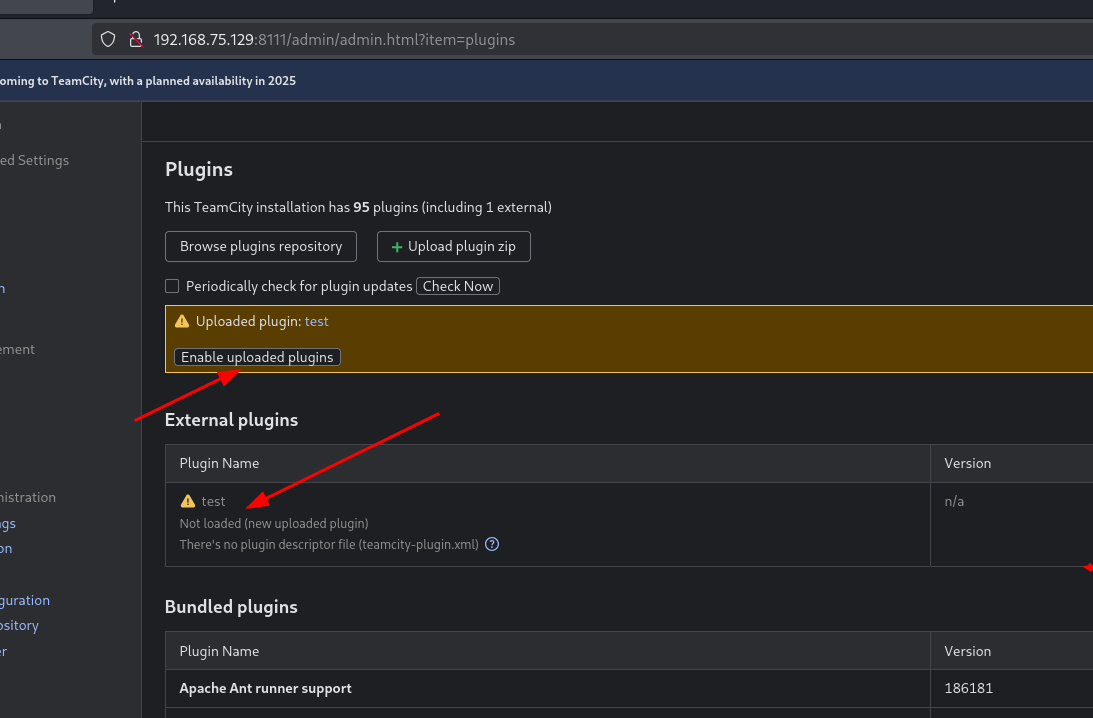The height and width of the screenshot is (718, 1093).
Task: Toggle Periodically check for plugin updates checkbox
Action: click(x=172, y=286)
